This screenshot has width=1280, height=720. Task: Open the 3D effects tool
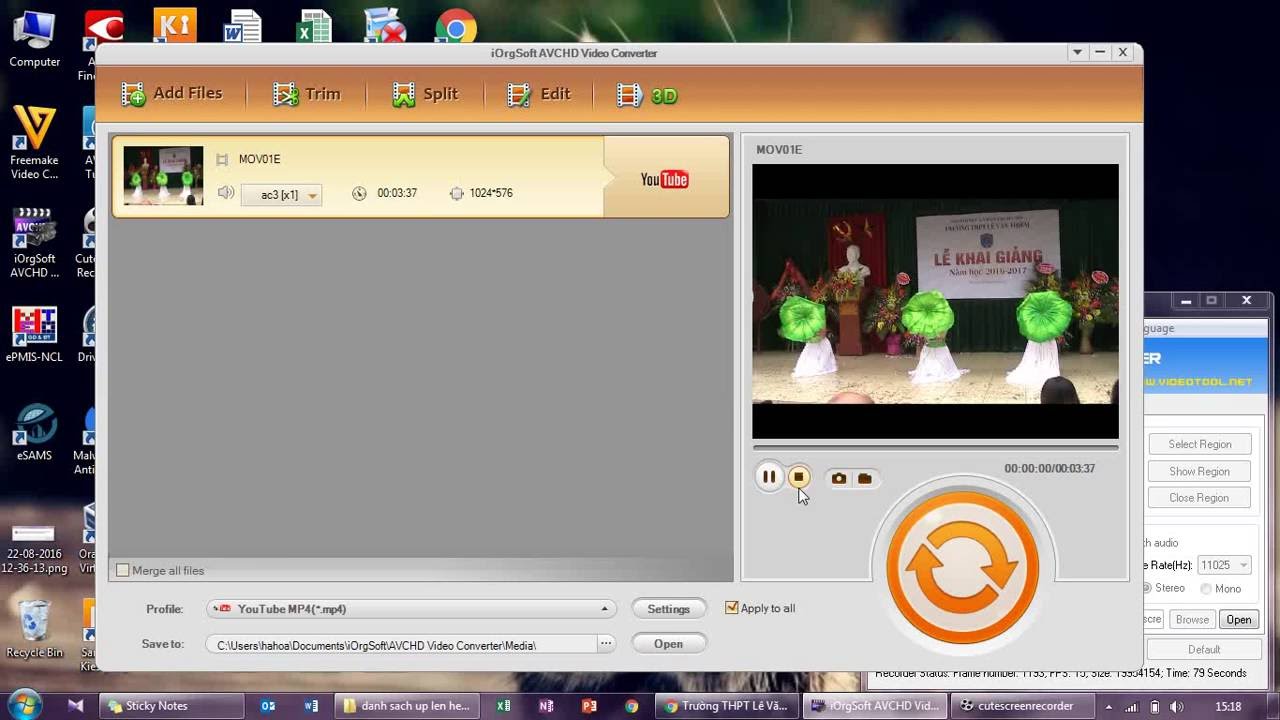pyautogui.click(x=647, y=95)
